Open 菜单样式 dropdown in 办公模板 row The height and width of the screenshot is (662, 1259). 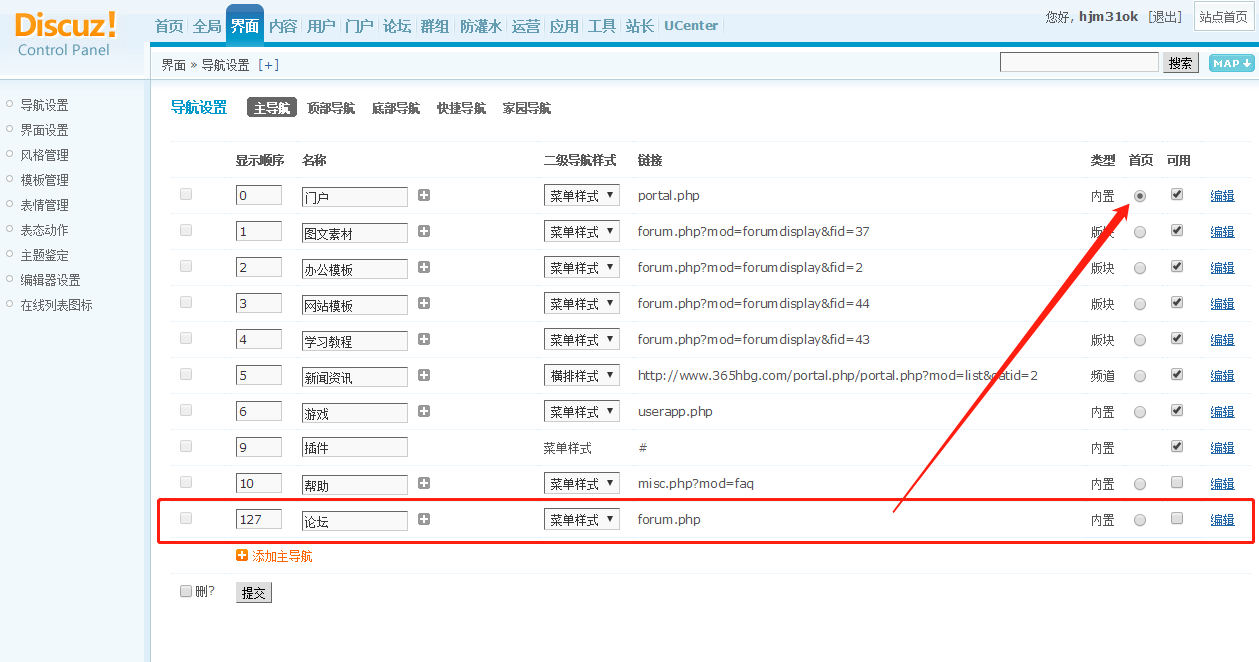pyautogui.click(x=582, y=267)
